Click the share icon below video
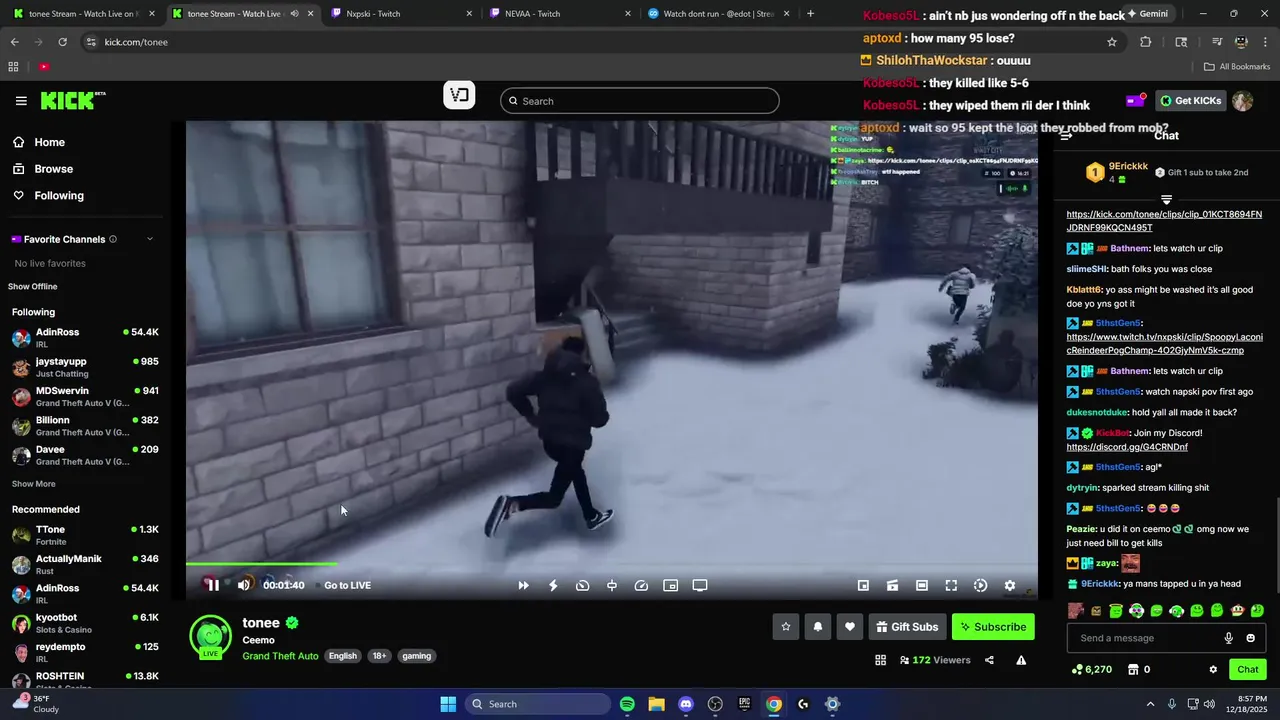Image resolution: width=1280 pixels, height=720 pixels. (x=989, y=660)
